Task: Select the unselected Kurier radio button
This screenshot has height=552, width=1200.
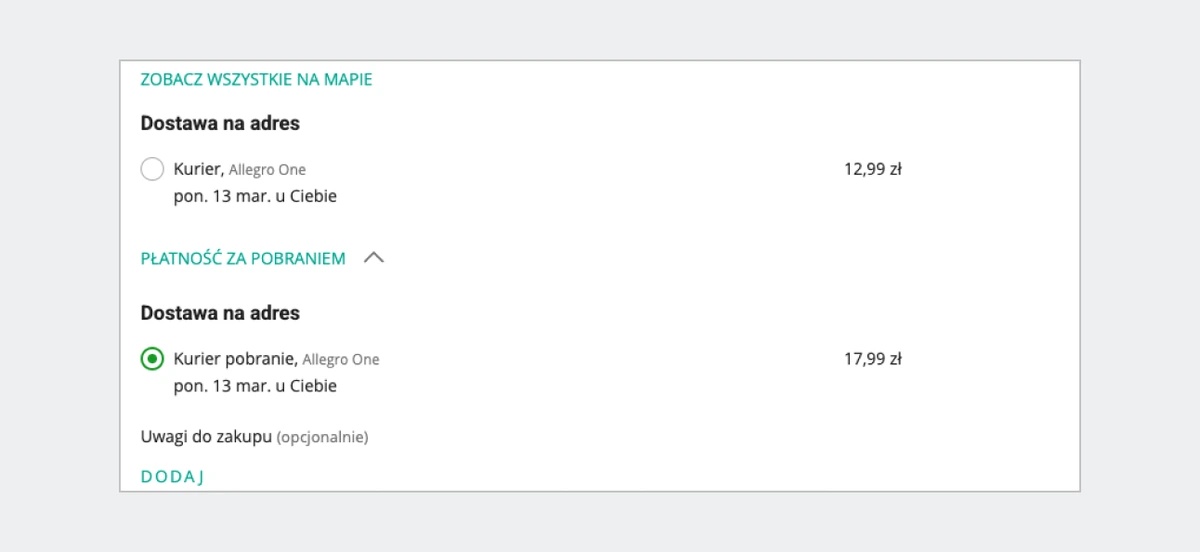Action: pyautogui.click(x=152, y=169)
